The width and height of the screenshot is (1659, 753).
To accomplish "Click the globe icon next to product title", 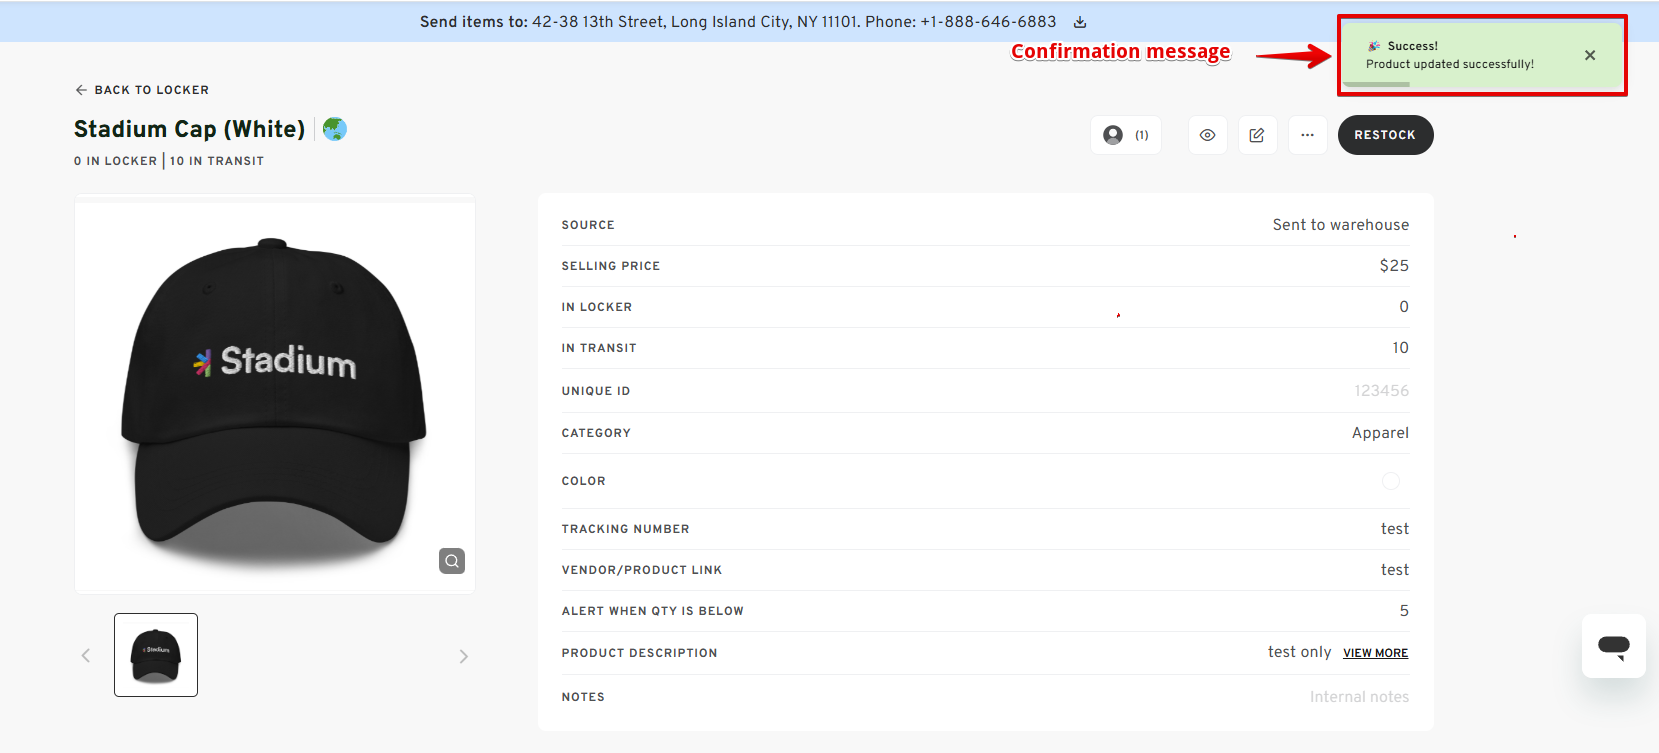I will (335, 129).
